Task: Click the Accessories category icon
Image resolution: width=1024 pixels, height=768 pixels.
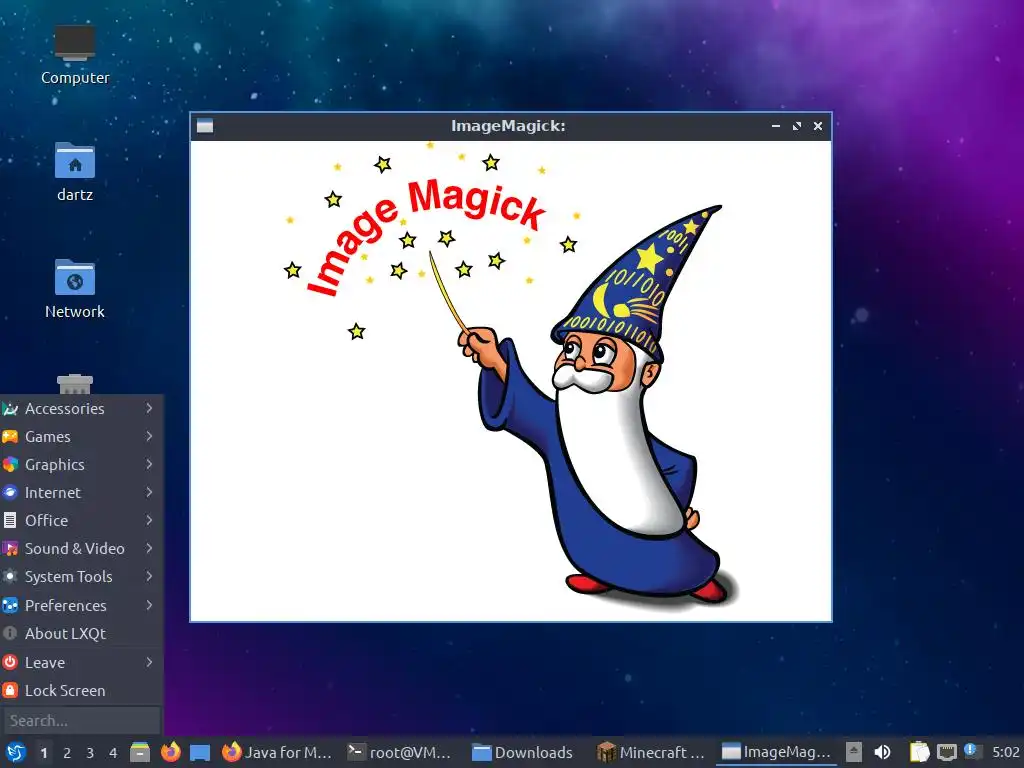Action: (x=10, y=409)
